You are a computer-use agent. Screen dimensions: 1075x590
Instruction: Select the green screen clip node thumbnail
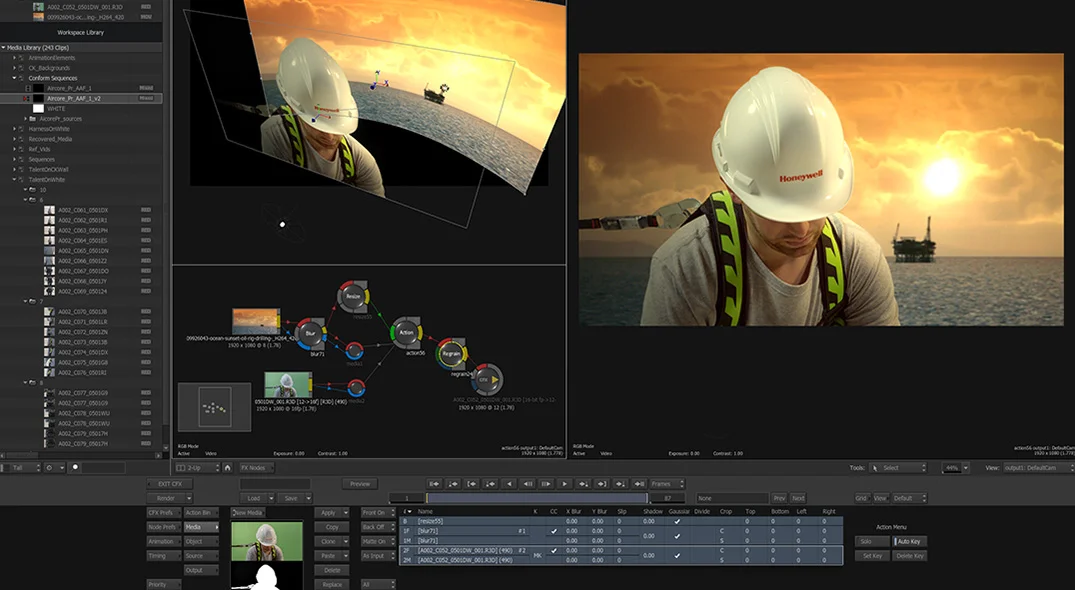pyautogui.click(x=288, y=384)
